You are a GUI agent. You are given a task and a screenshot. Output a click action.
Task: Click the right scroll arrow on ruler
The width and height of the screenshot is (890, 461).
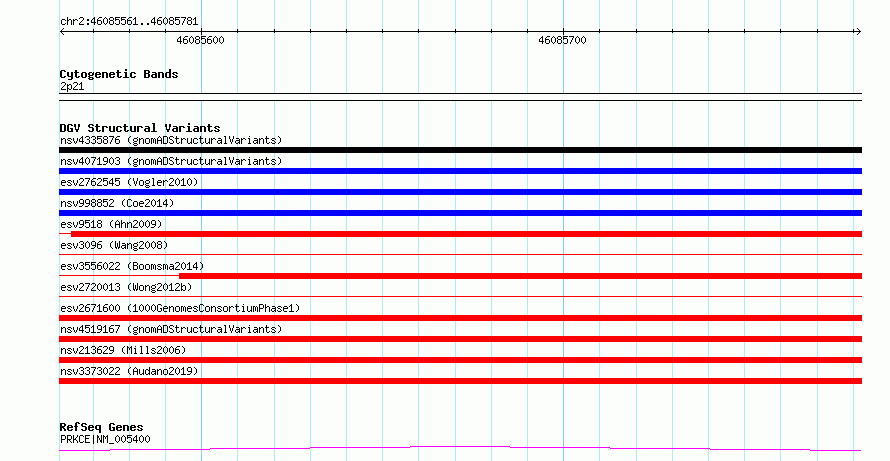pos(858,32)
